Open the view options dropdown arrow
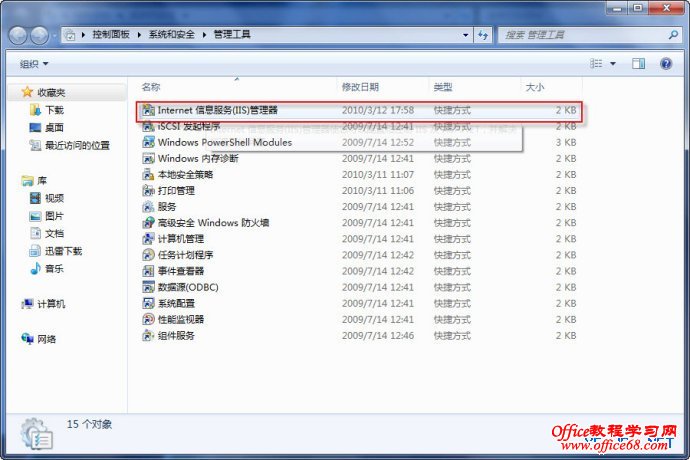Image resolution: width=690 pixels, height=460 pixels. click(613, 64)
